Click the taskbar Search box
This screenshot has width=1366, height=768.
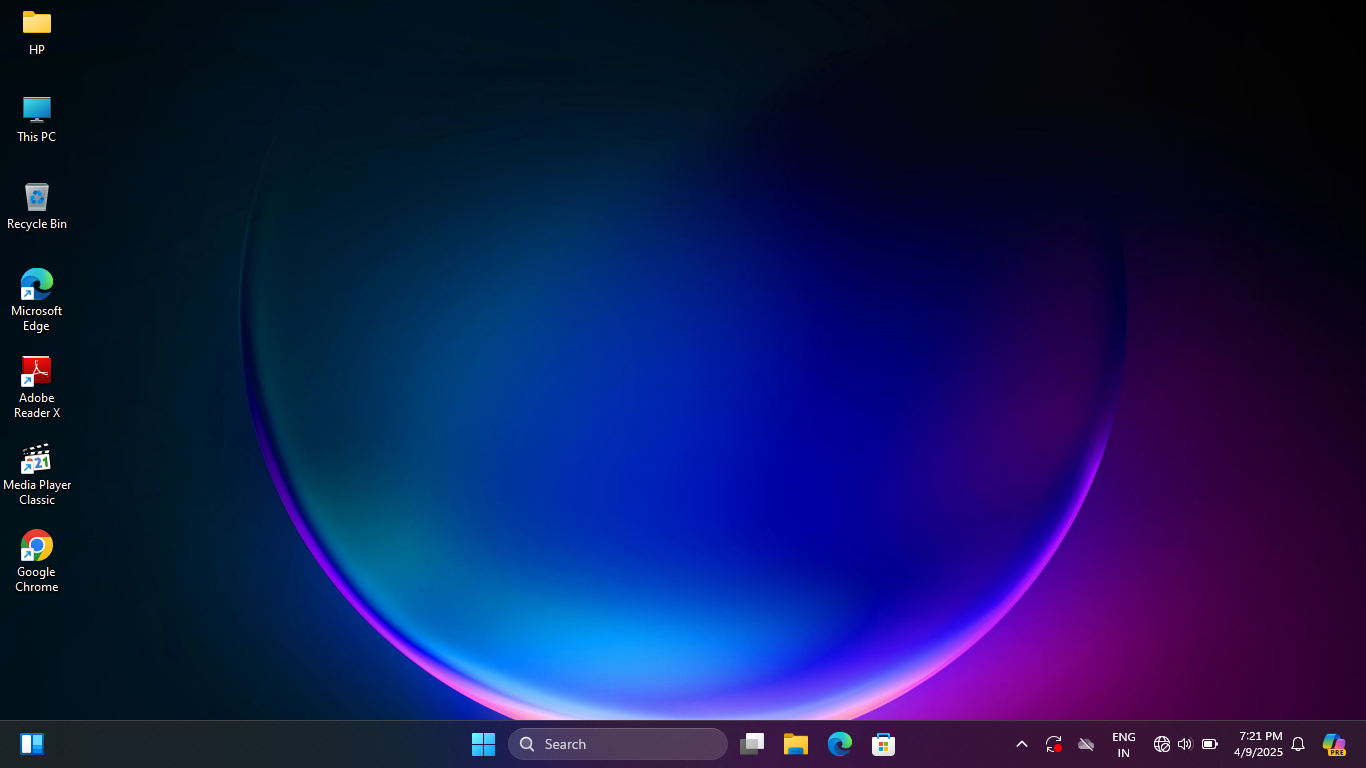pos(618,744)
